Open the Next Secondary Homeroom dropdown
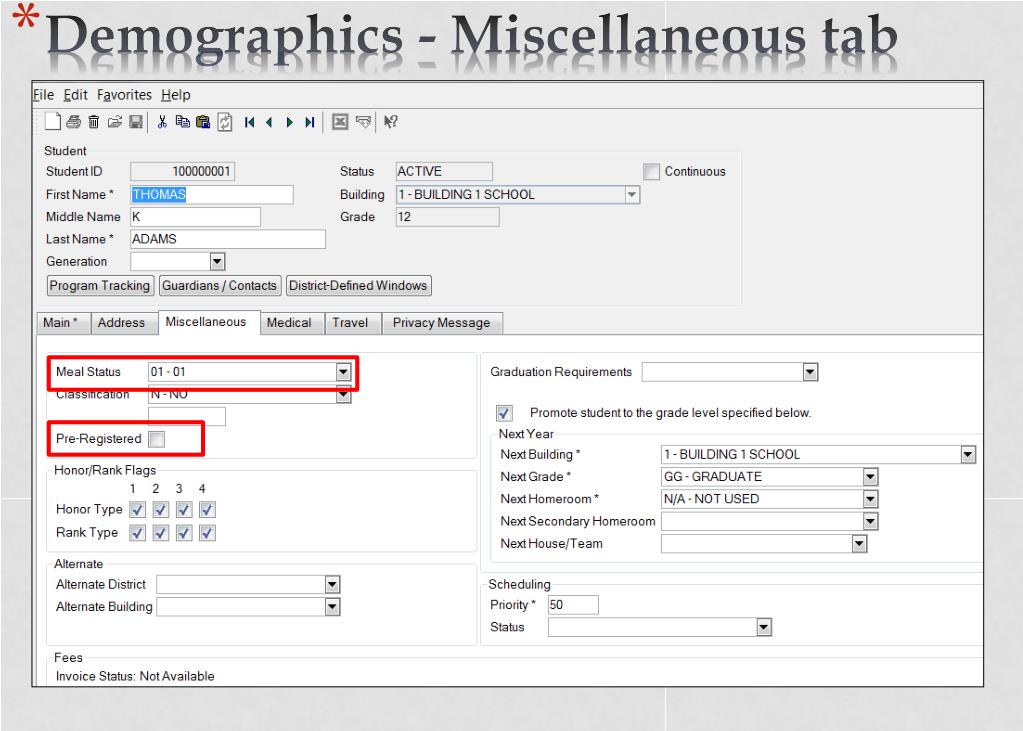1023x731 pixels. (x=870, y=521)
